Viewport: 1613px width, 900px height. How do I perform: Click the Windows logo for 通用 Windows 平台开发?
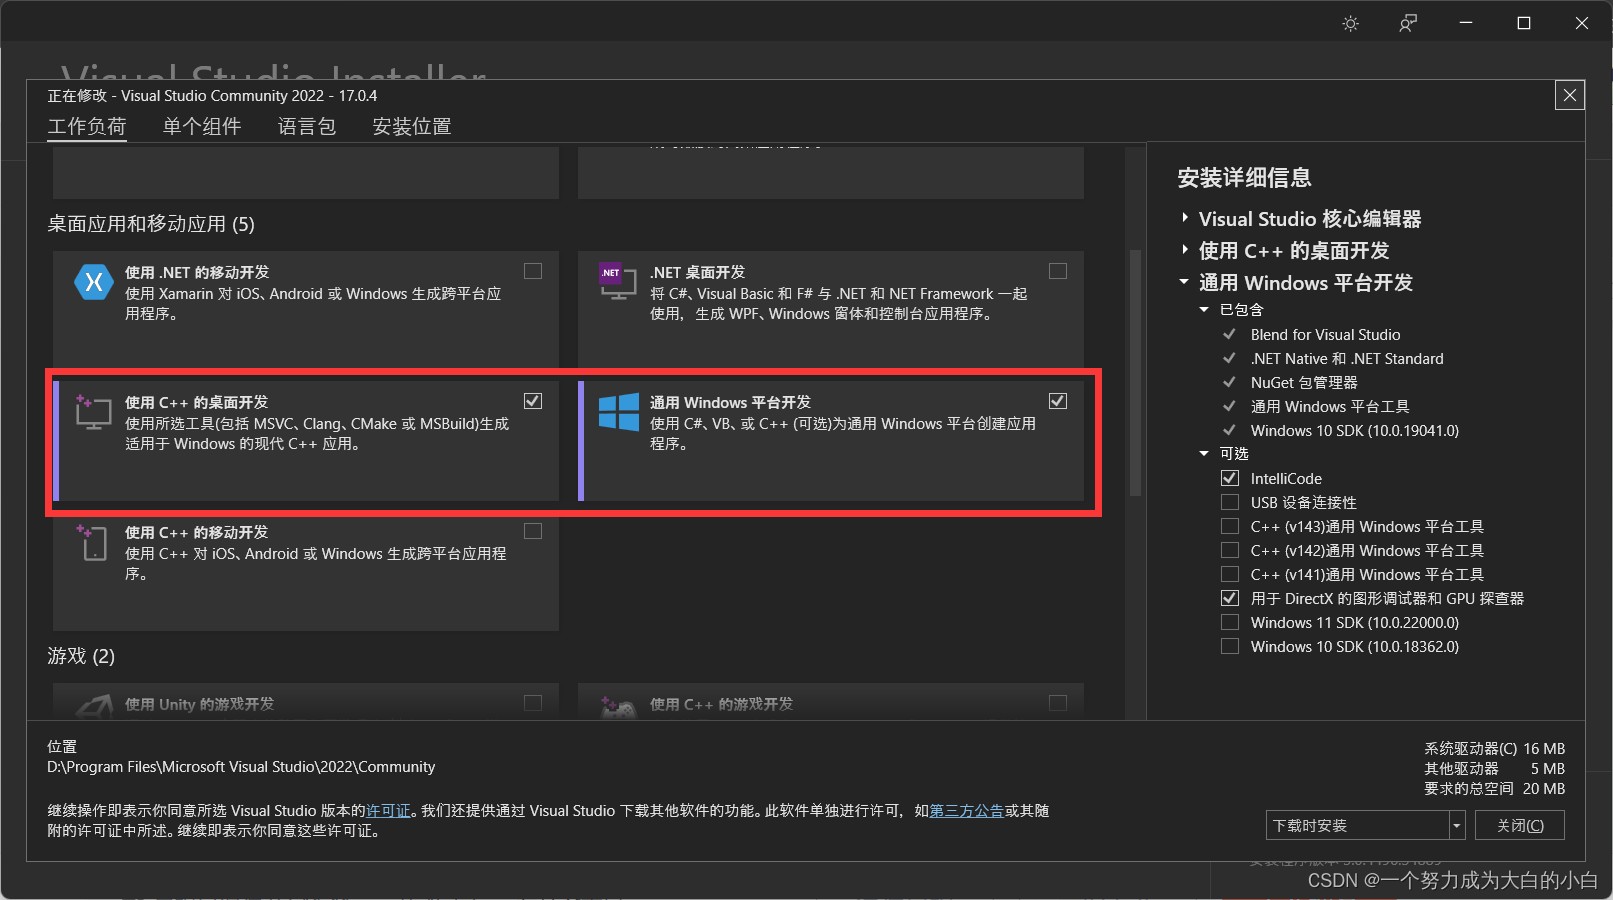tap(618, 412)
